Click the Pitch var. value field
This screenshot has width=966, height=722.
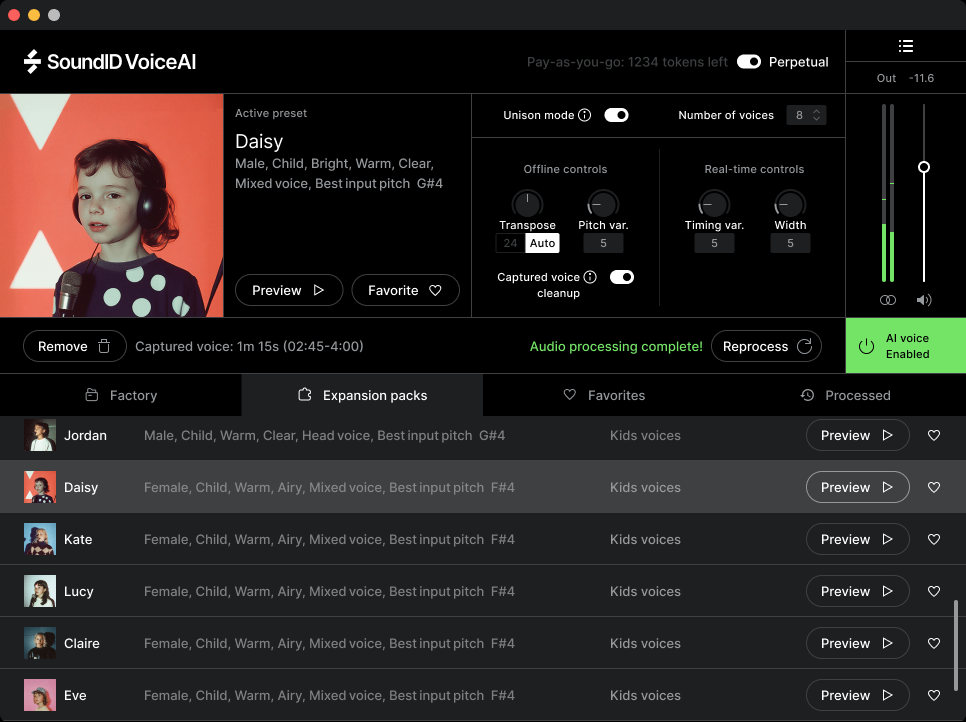(603, 243)
